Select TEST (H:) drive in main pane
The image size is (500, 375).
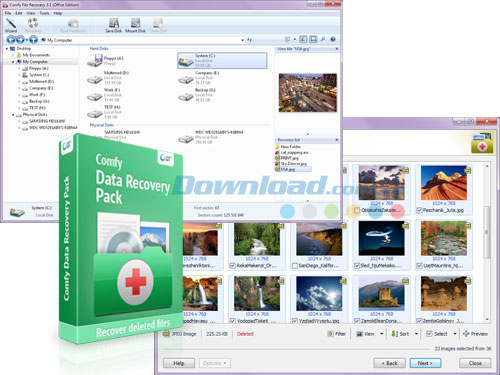(x=104, y=112)
